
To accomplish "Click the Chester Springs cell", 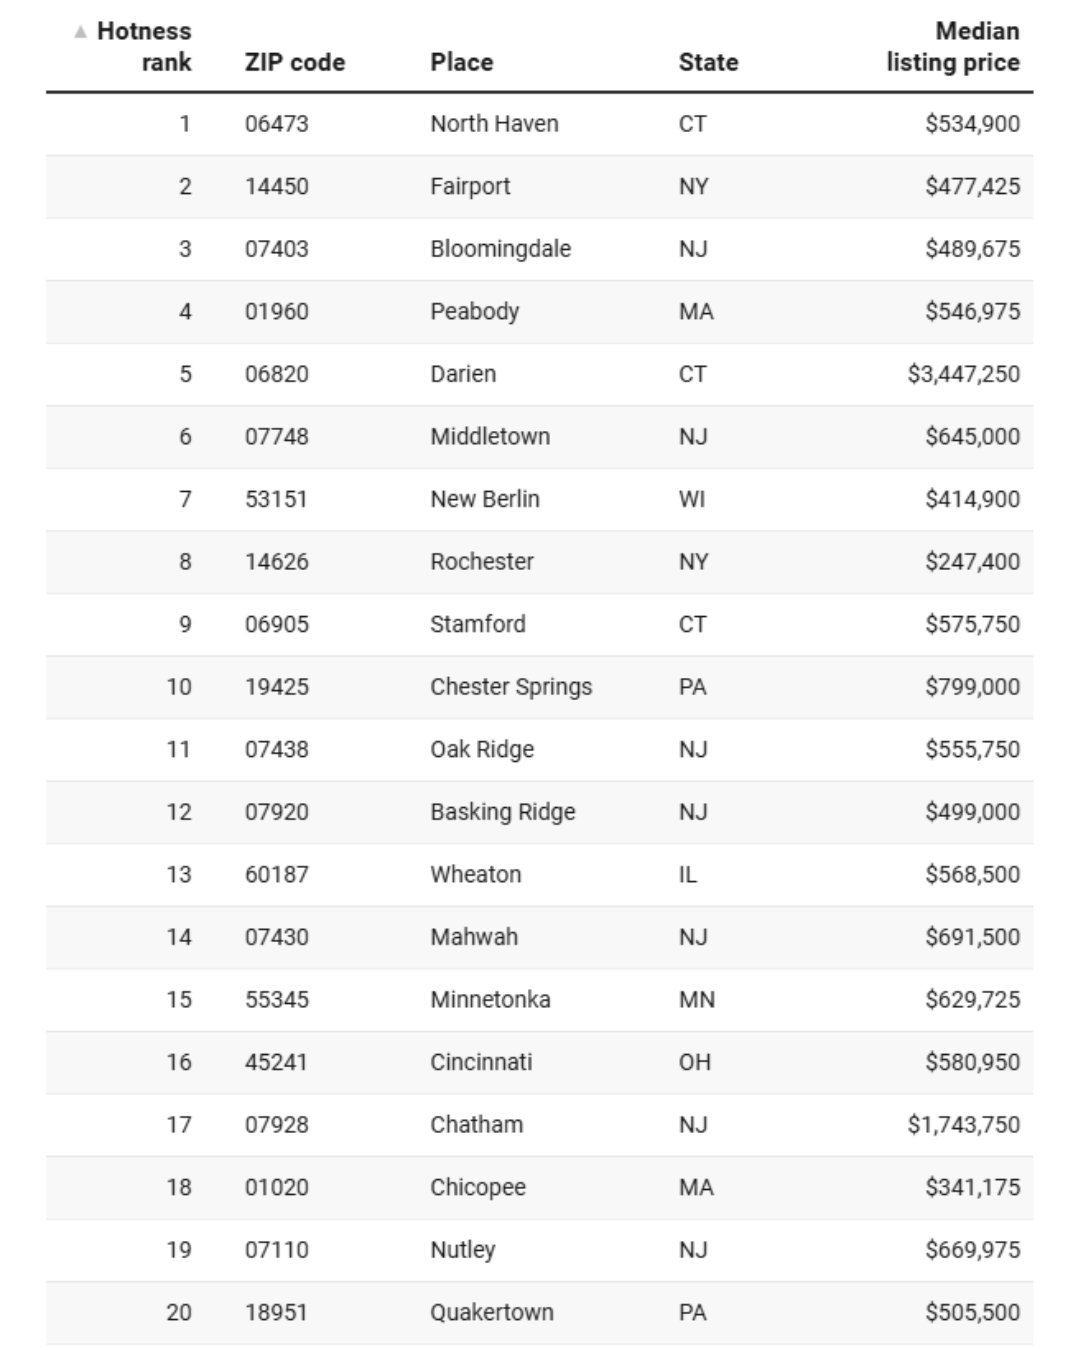I will (510, 687).
